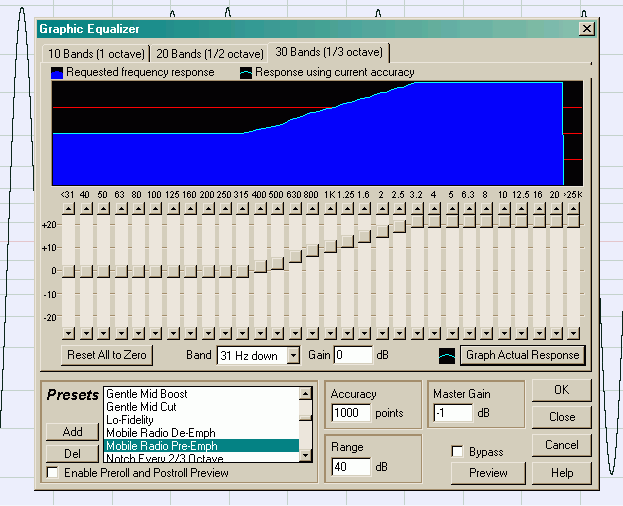The height and width of the screenshot is (506, 623).
Task: Select the Lo-Fidelity preset
Action: pos(201,420)
